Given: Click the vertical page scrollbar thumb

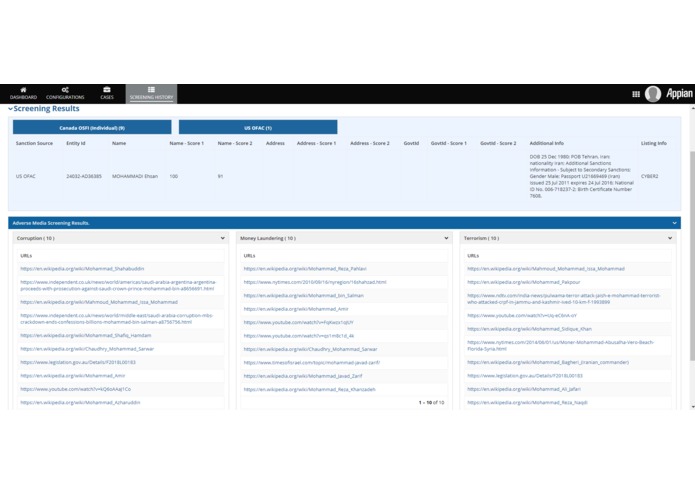Looking at the screenshot, I should [692, 256].
